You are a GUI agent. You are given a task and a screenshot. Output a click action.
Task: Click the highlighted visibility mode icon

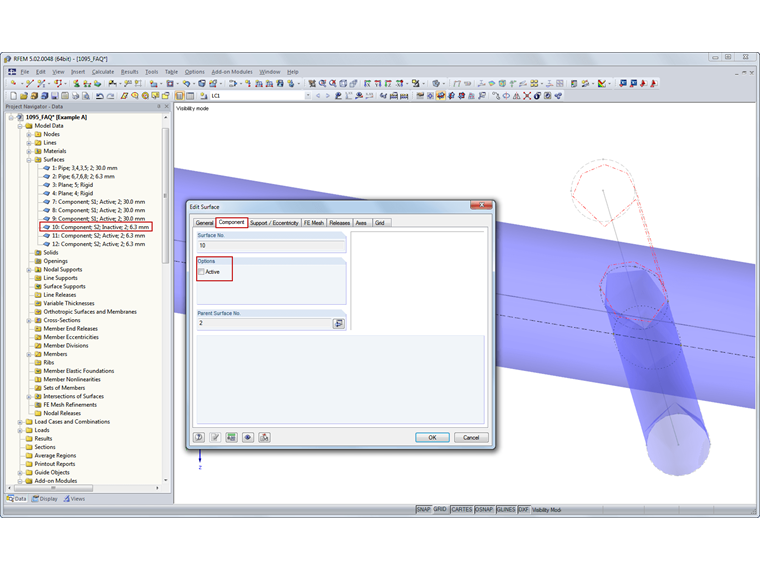coord(441,96)
